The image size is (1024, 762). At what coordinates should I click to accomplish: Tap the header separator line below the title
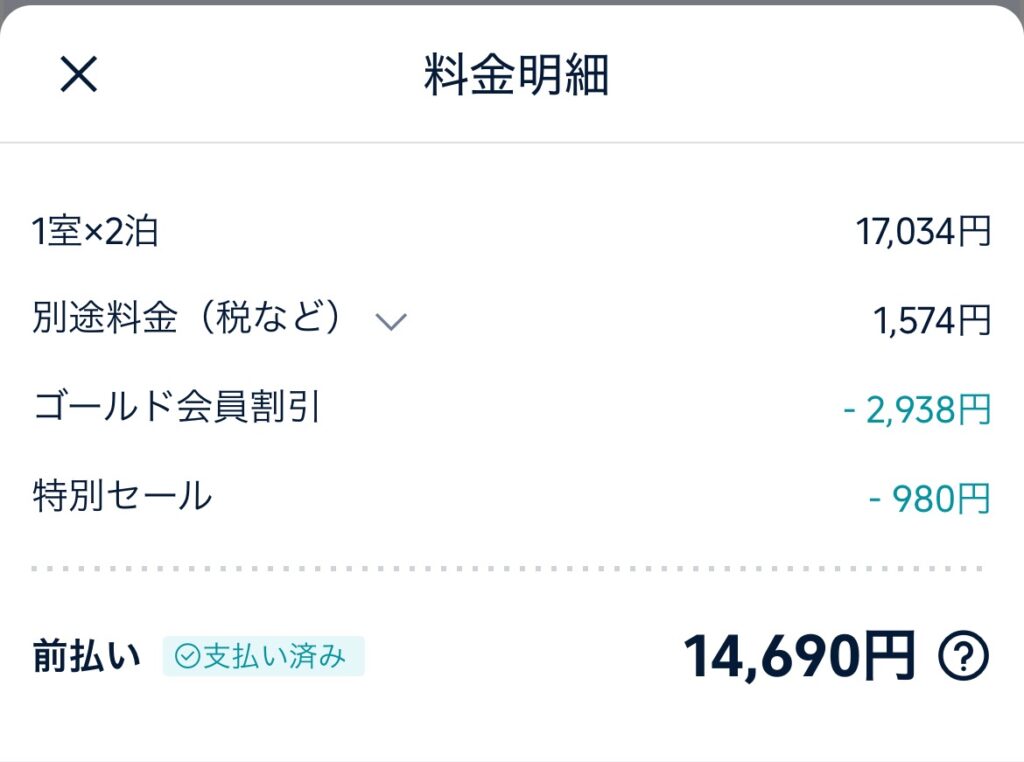click(x=512, y=142)
